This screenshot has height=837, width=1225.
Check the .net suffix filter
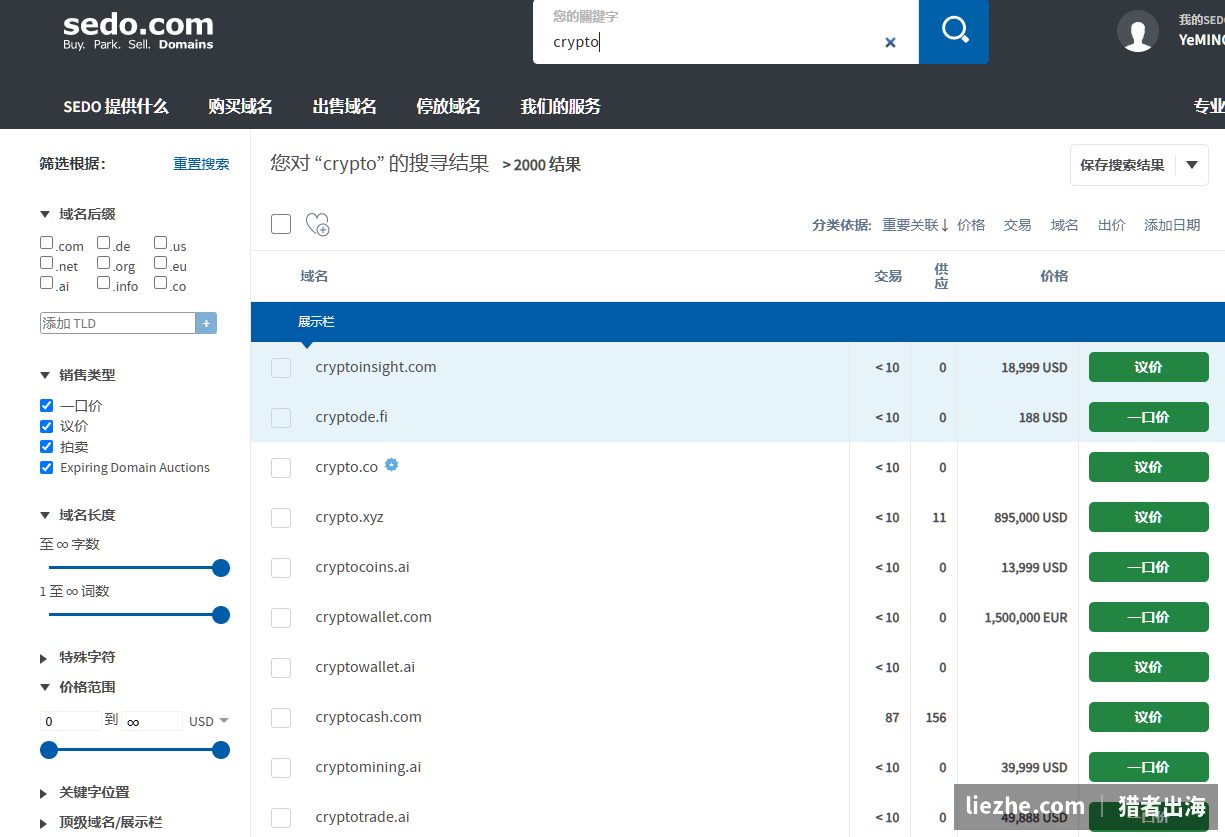[x=46, y=263]
